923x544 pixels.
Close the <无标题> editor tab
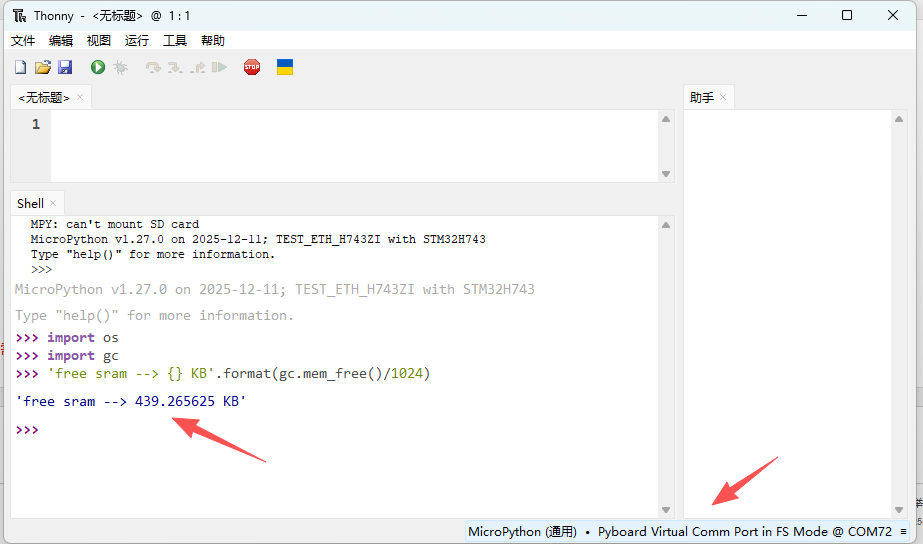81,98
